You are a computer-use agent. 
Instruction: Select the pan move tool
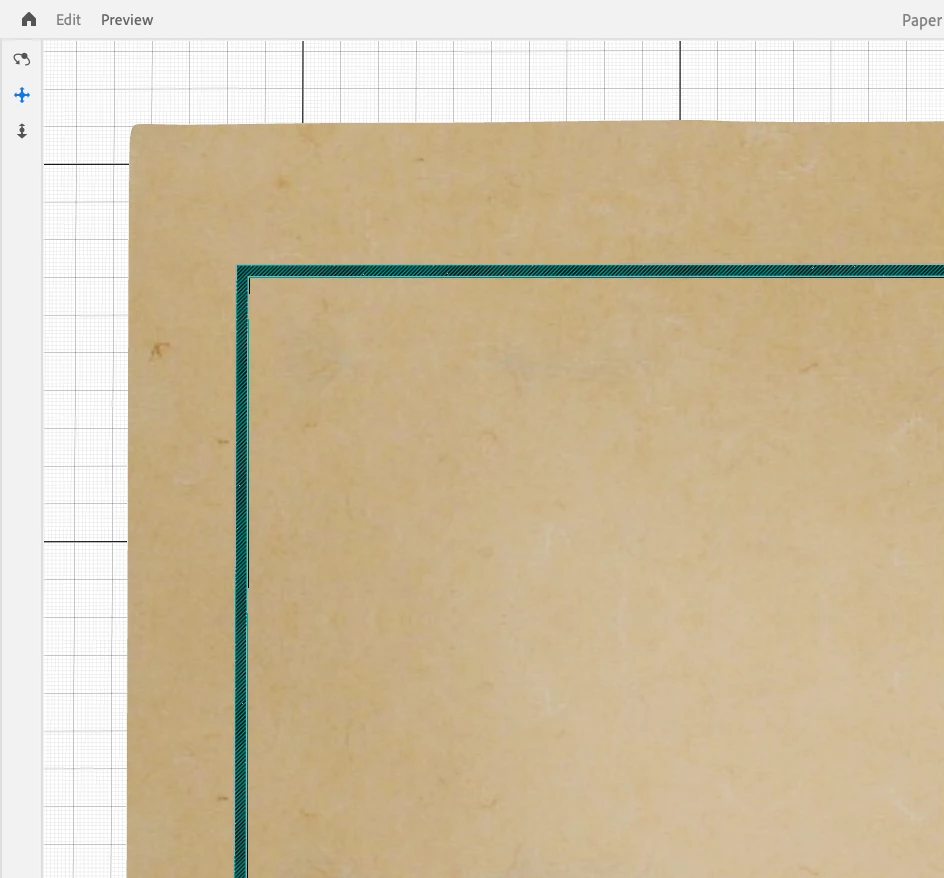point(22,95)
